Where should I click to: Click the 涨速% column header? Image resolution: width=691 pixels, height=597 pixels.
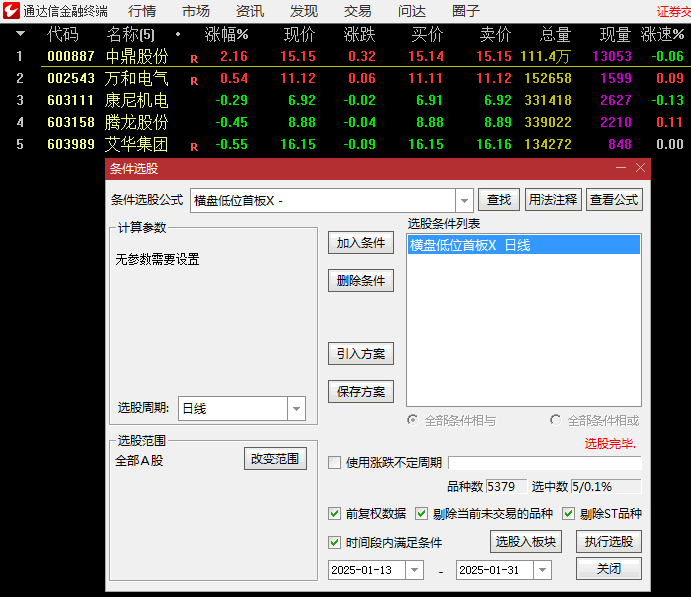pyautogui.click(x=662, y=34)
